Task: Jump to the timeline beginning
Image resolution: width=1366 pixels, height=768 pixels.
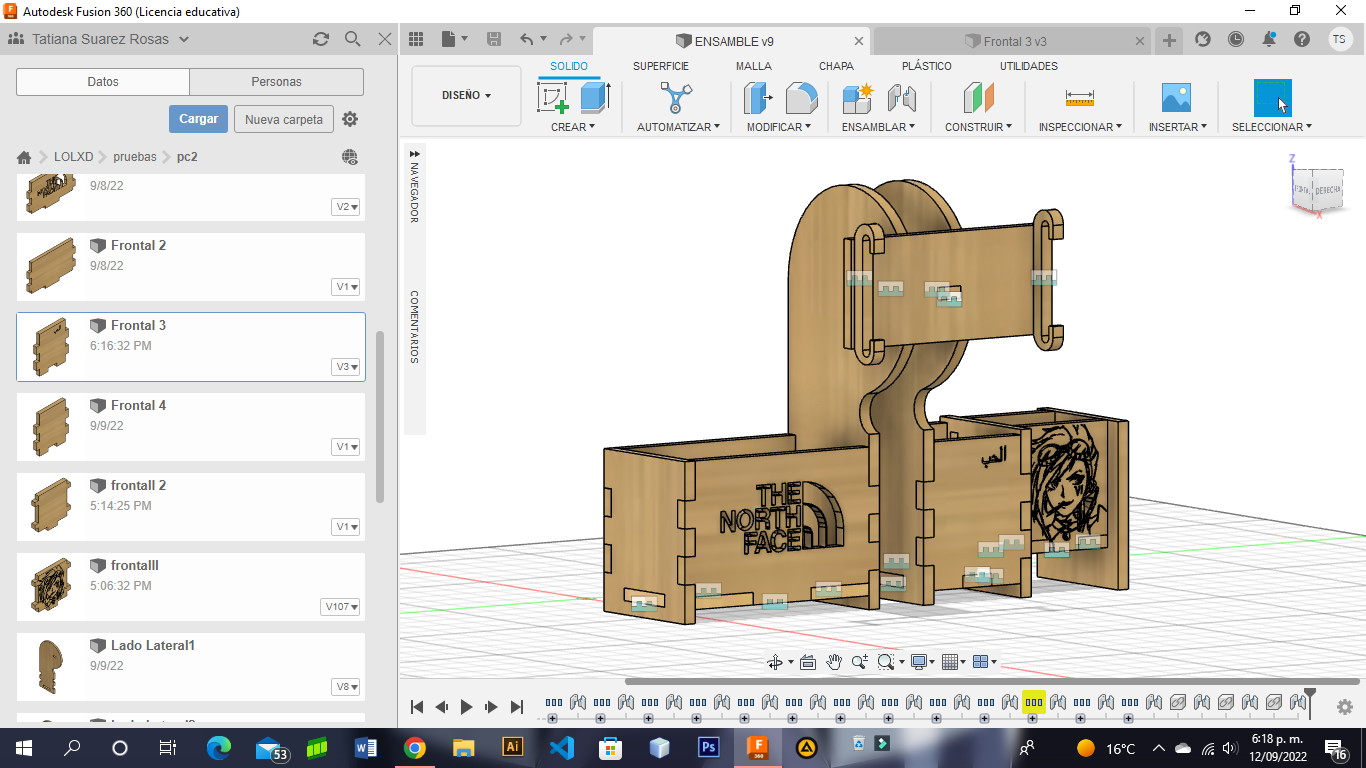Action: click(417, 707)
